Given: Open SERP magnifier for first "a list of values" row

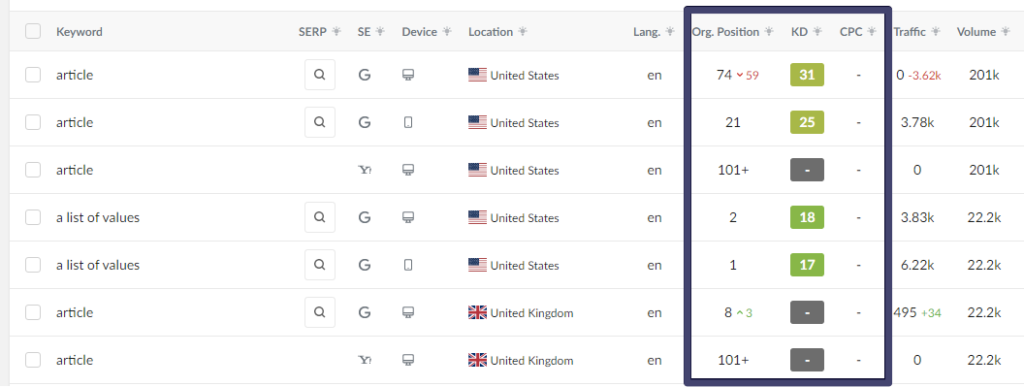Looking at the screenshot, I should click(x=319, y=217).
